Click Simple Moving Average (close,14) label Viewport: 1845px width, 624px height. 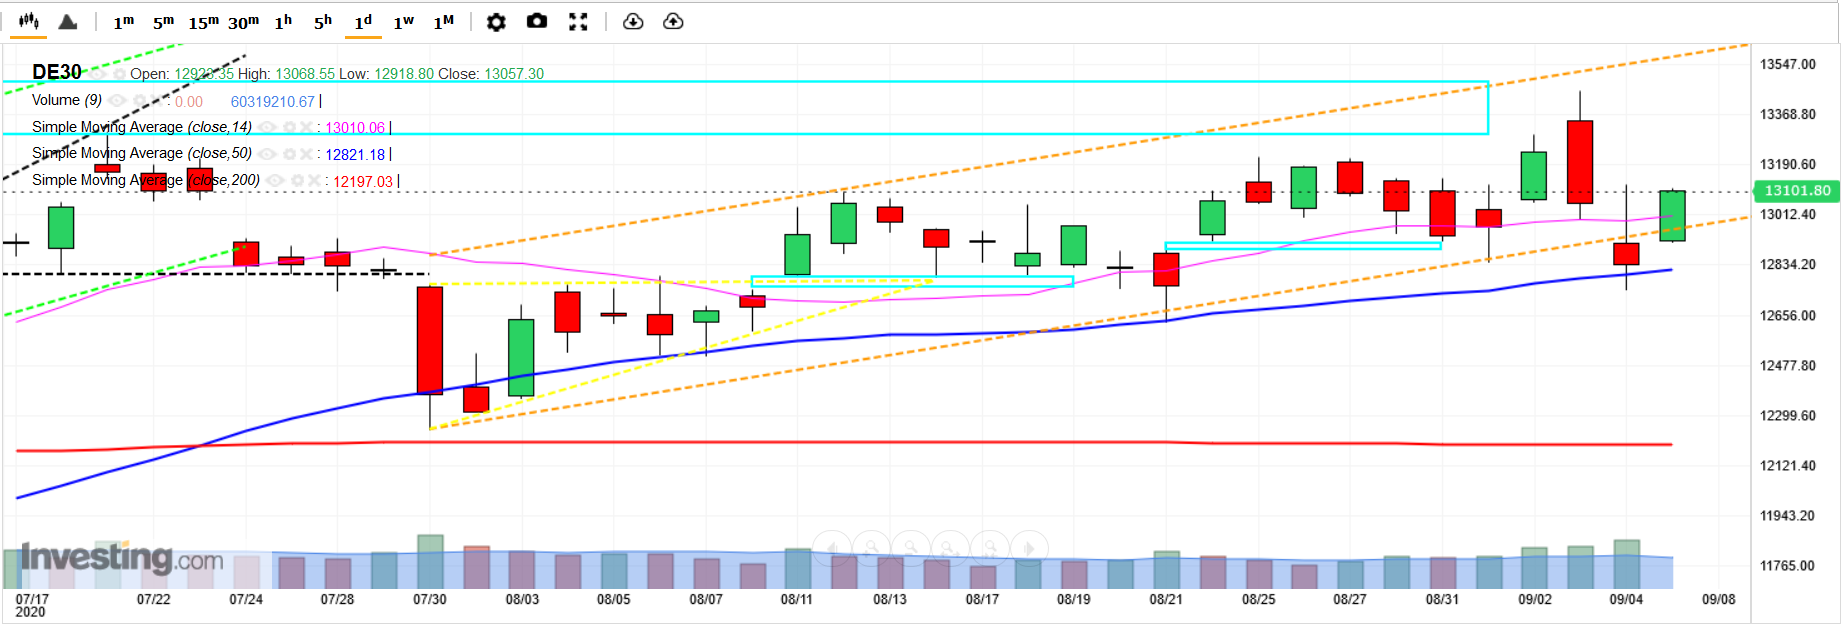(142, 127)
